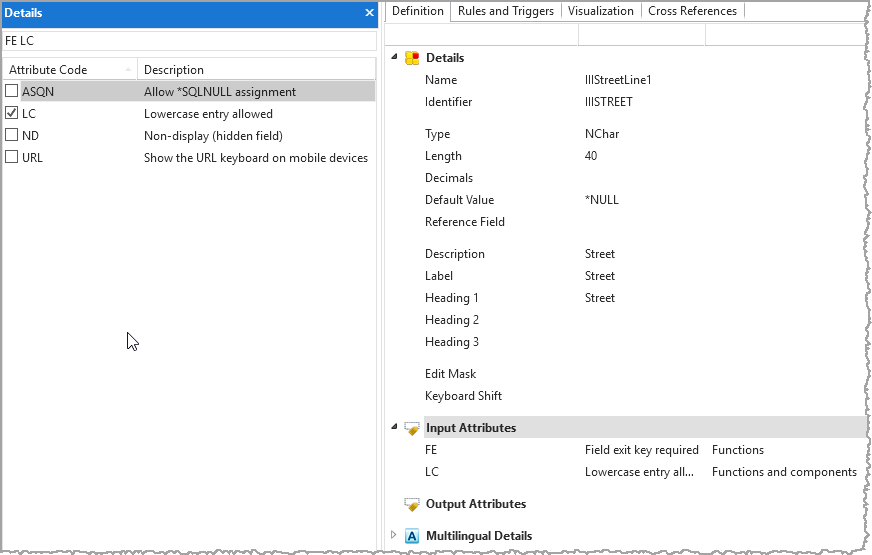Click the Output Attributes section icon

(411, 504)
